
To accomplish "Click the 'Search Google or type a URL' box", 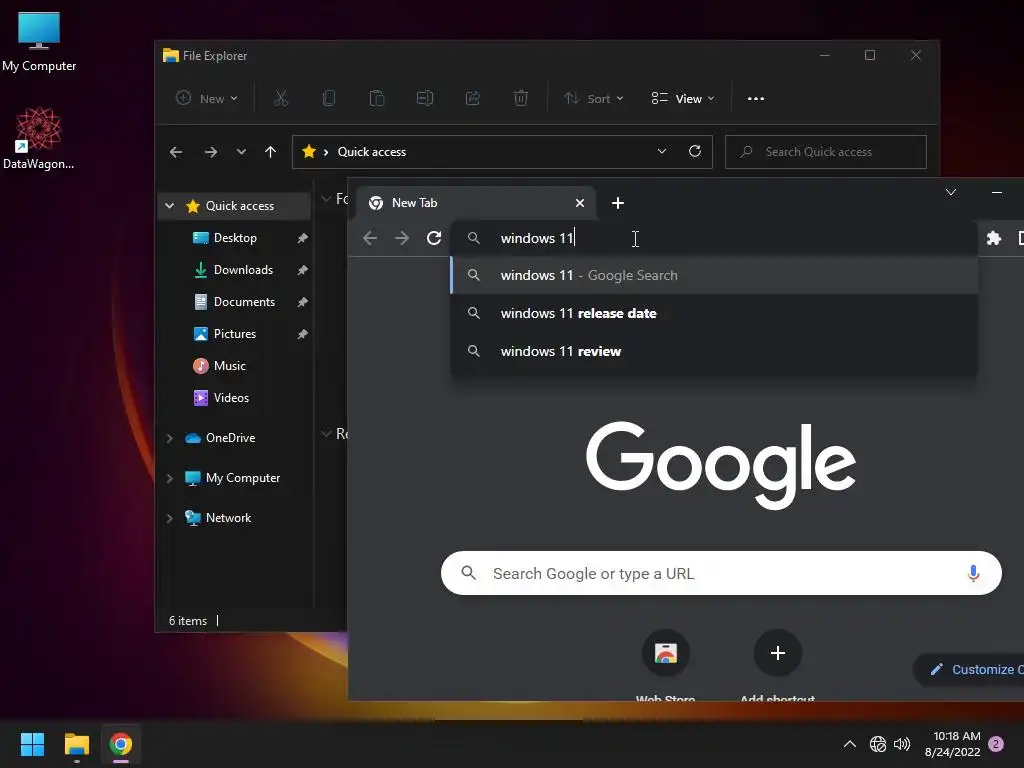I will [721, 573].
